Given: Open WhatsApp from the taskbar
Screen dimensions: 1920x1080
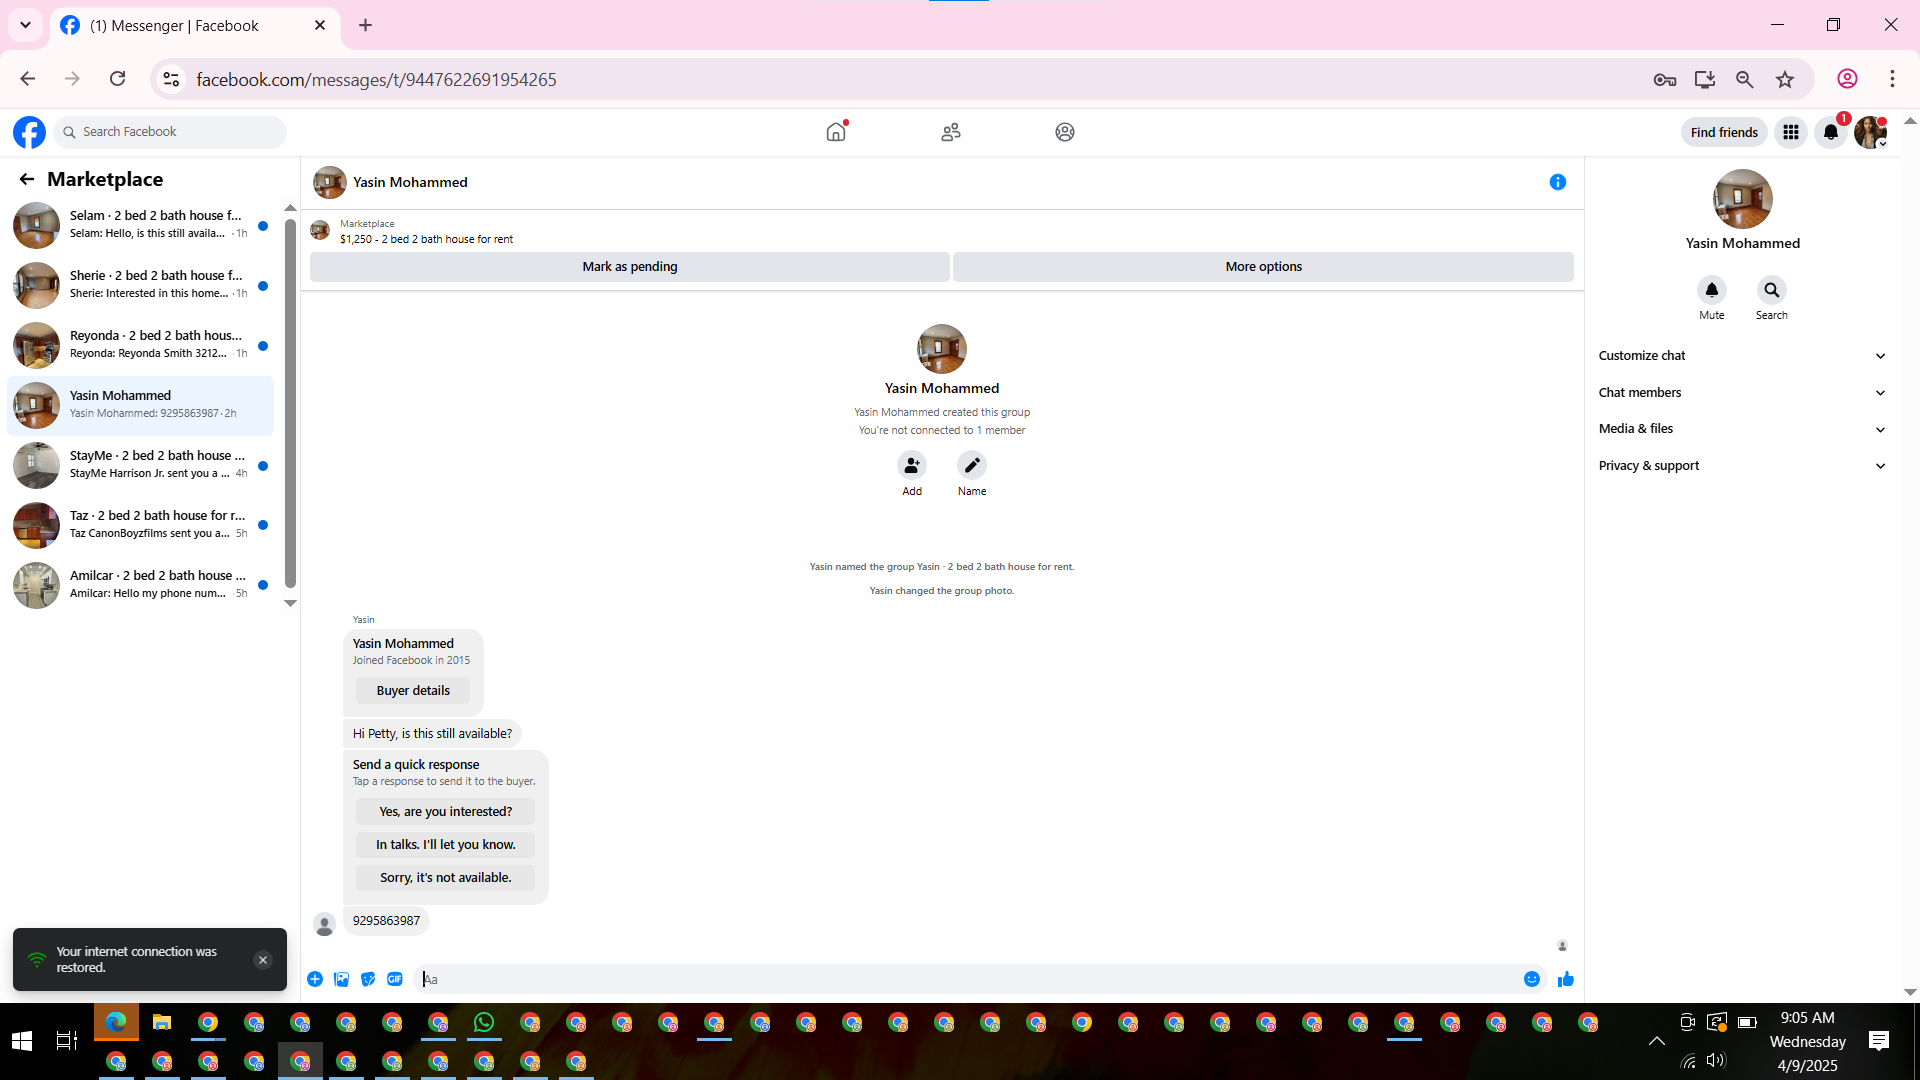Looking at the screenshot, I should click(x=484, y=1022).
